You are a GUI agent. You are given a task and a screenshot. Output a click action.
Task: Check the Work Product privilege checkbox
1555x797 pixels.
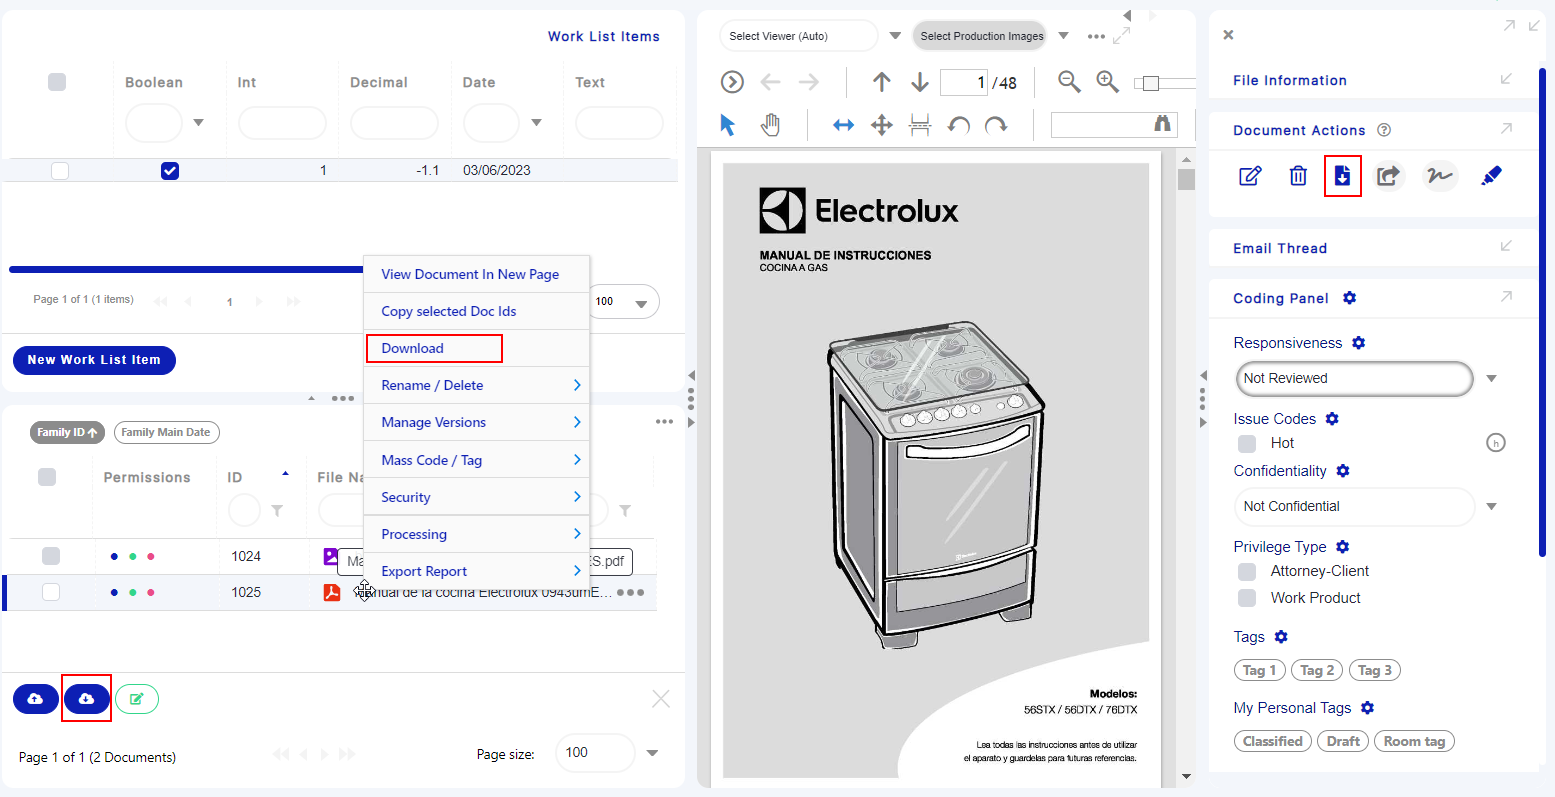tap(1247, 598)
